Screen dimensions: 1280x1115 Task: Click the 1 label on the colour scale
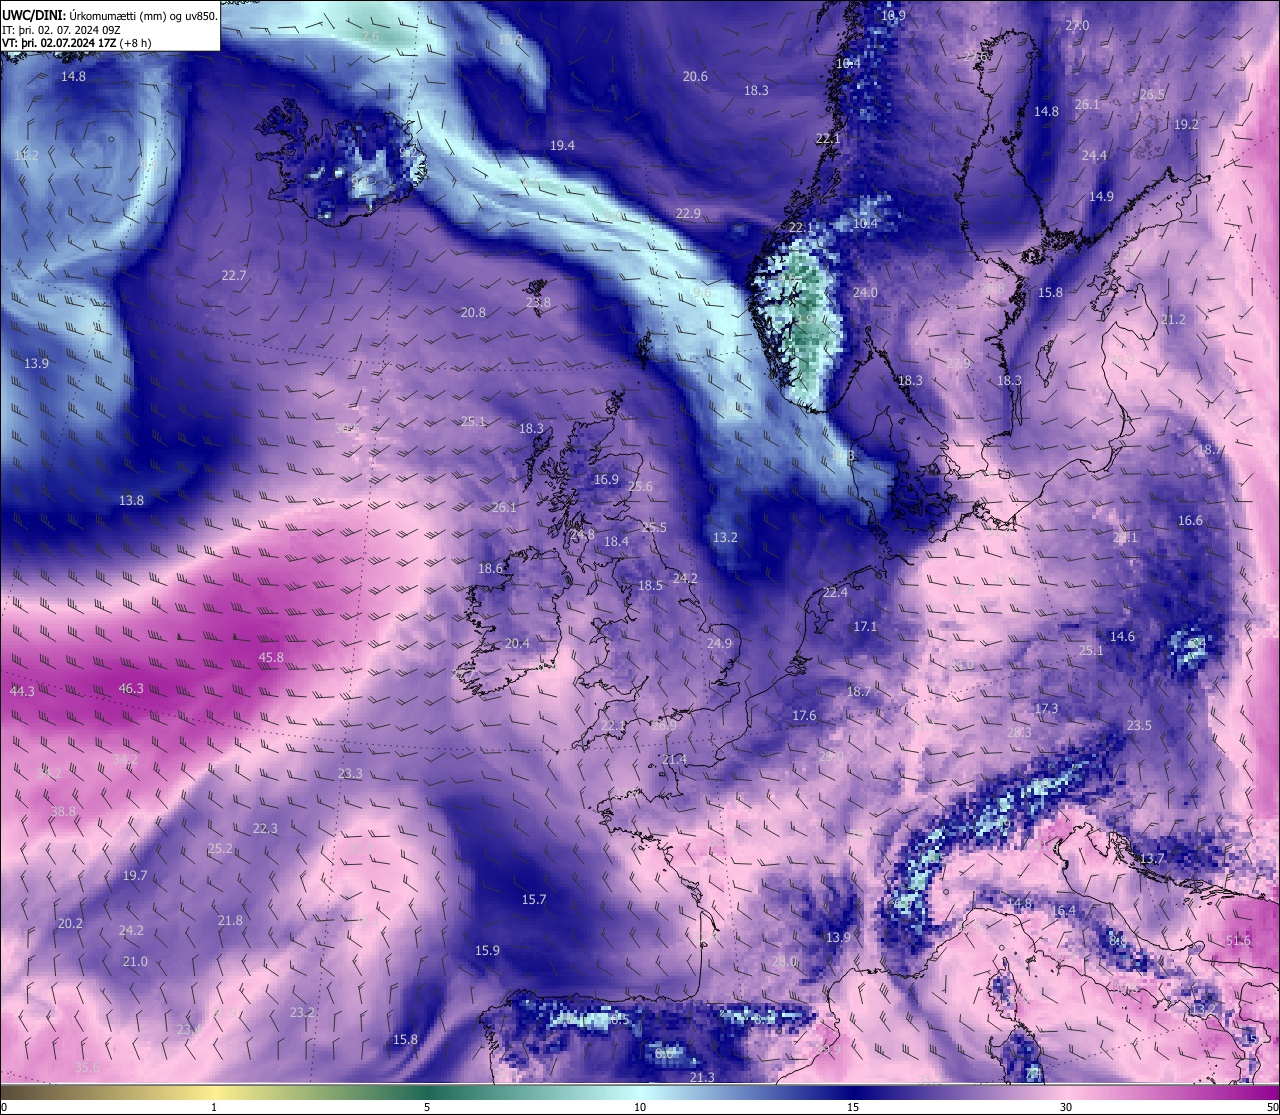click(214, 1107)
